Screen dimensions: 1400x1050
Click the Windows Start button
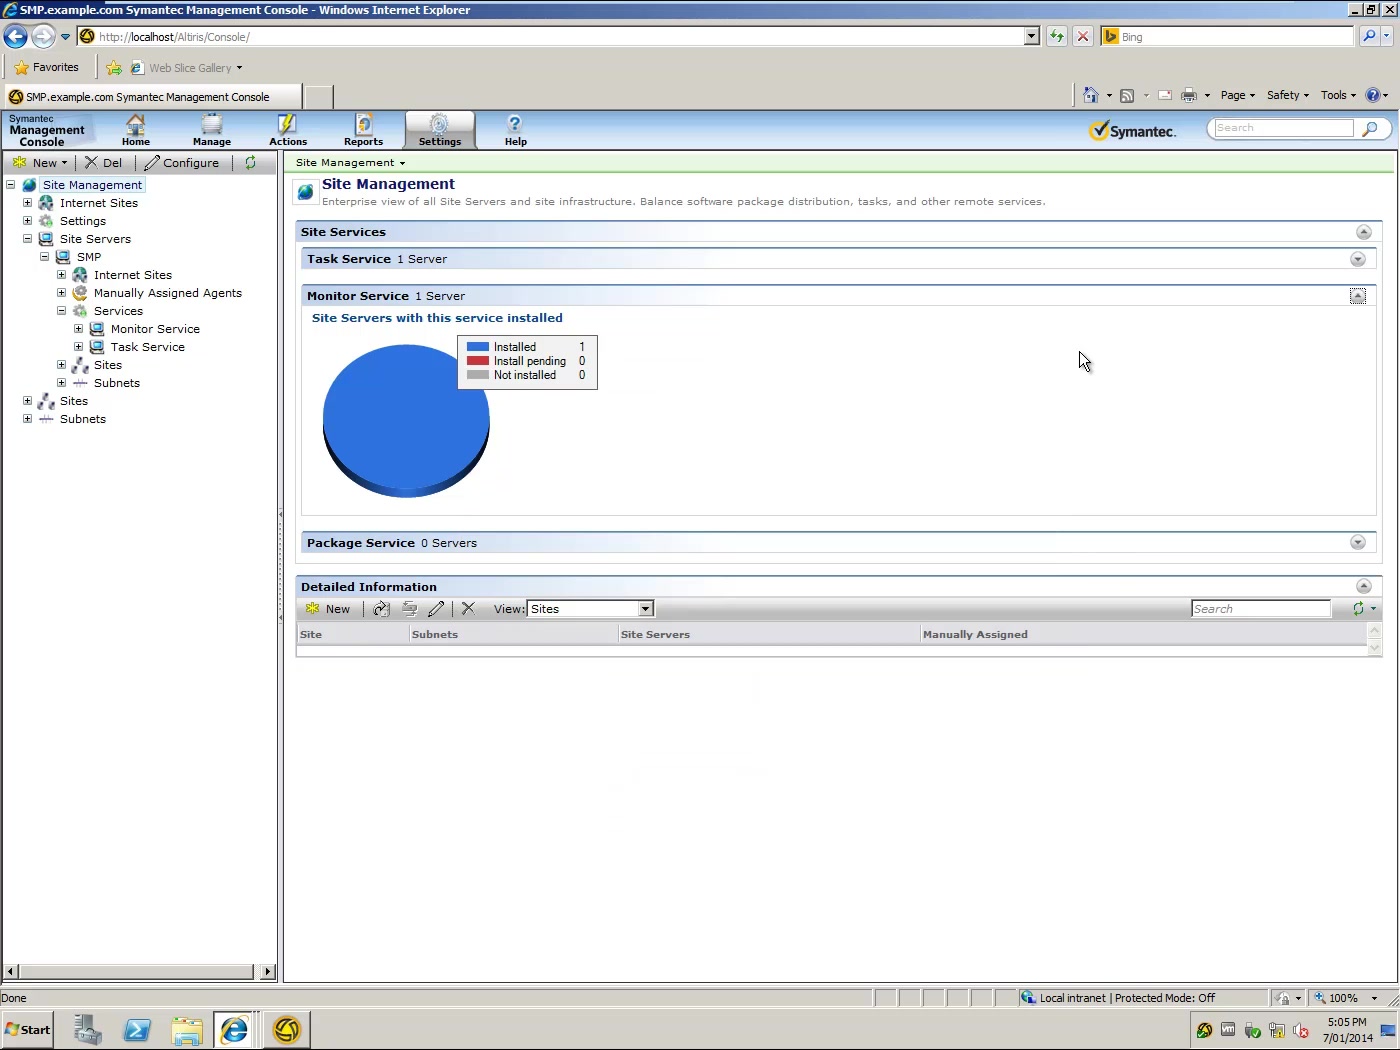point(27,1029)
